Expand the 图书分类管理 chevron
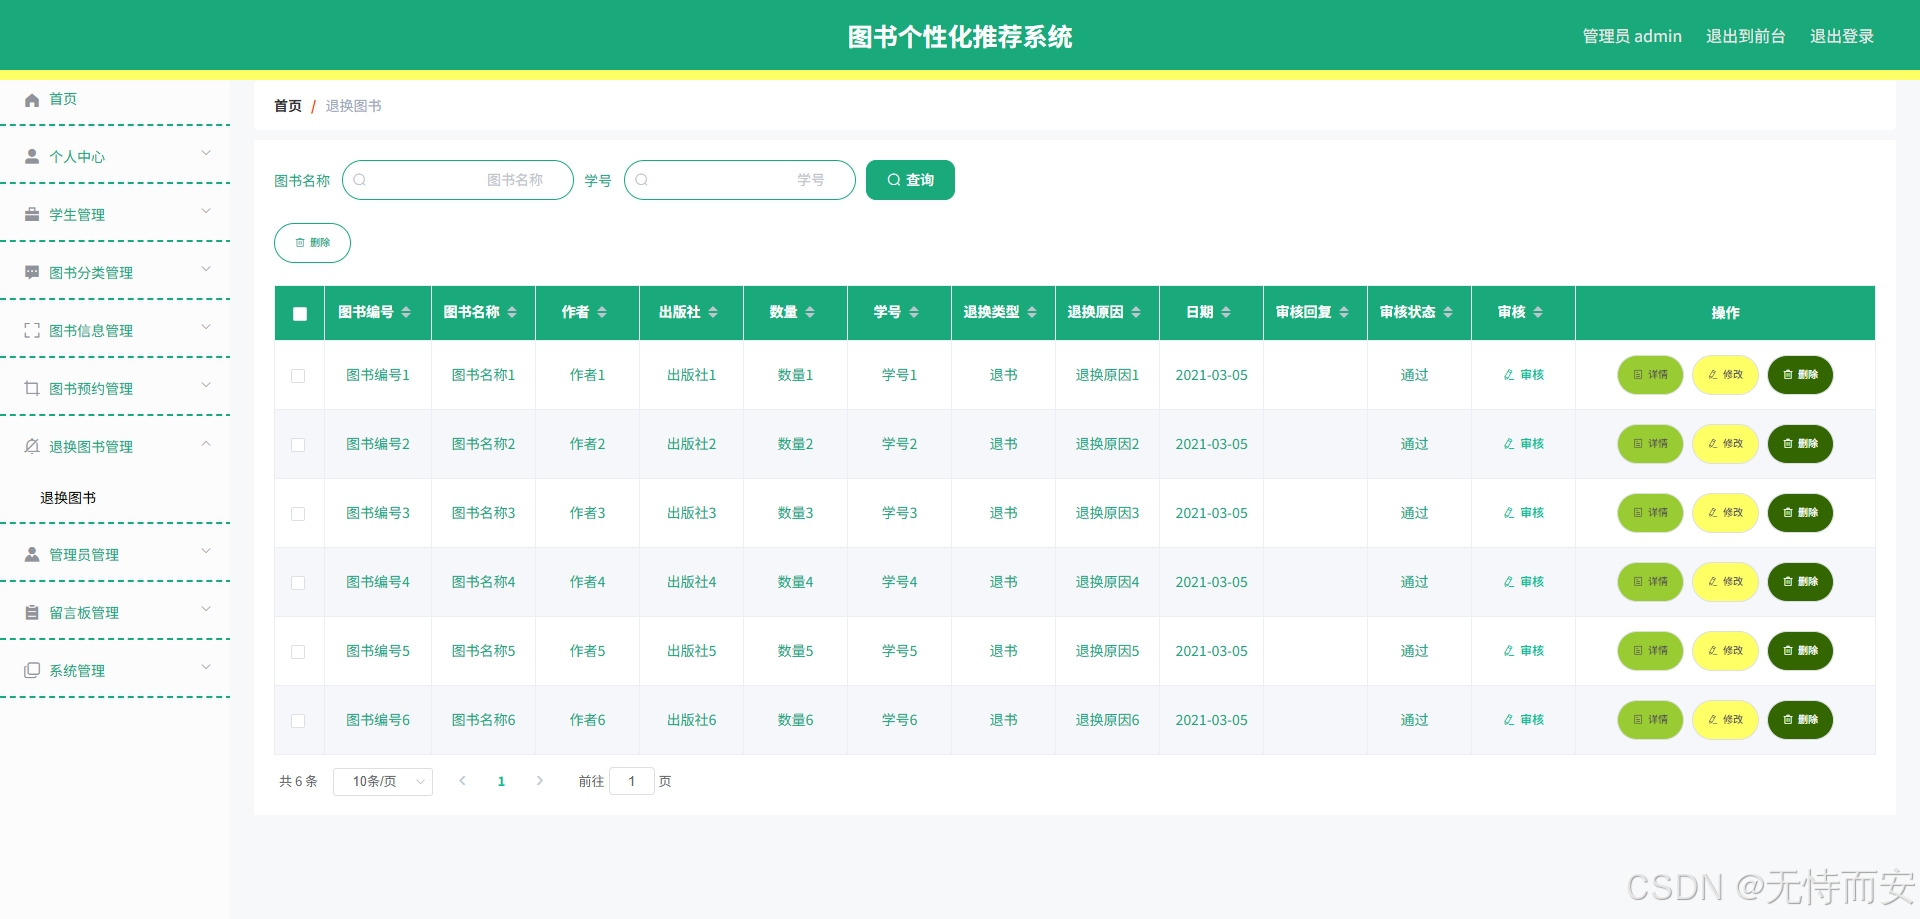 click(206, 269)
